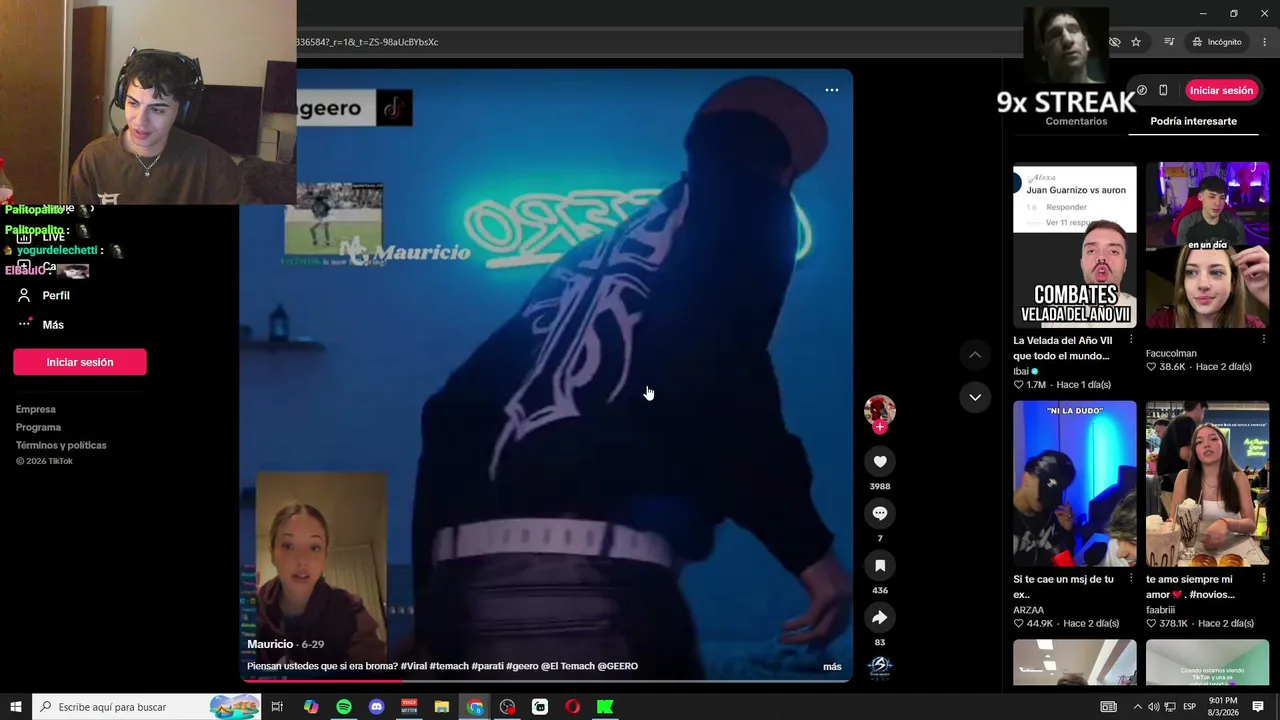Screen dimensions: 1280x720
Task: Open Copilot from the taskbar
Action: [311, 707]
